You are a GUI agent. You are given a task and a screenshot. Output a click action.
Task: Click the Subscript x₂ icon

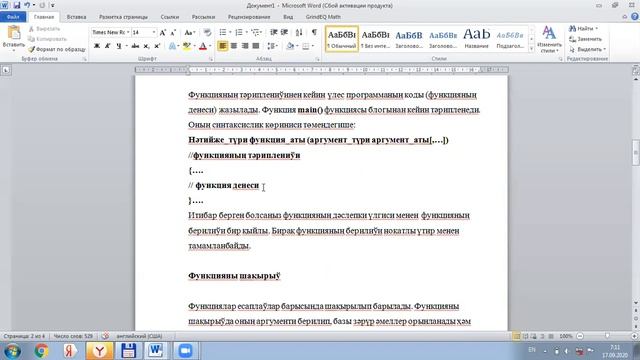[146, 46]
